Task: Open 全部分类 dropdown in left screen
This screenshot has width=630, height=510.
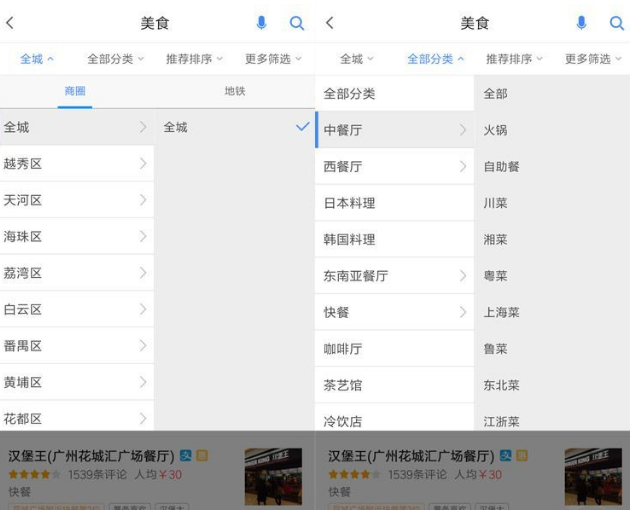Action: pyautogui.click(x=116, y=59)
